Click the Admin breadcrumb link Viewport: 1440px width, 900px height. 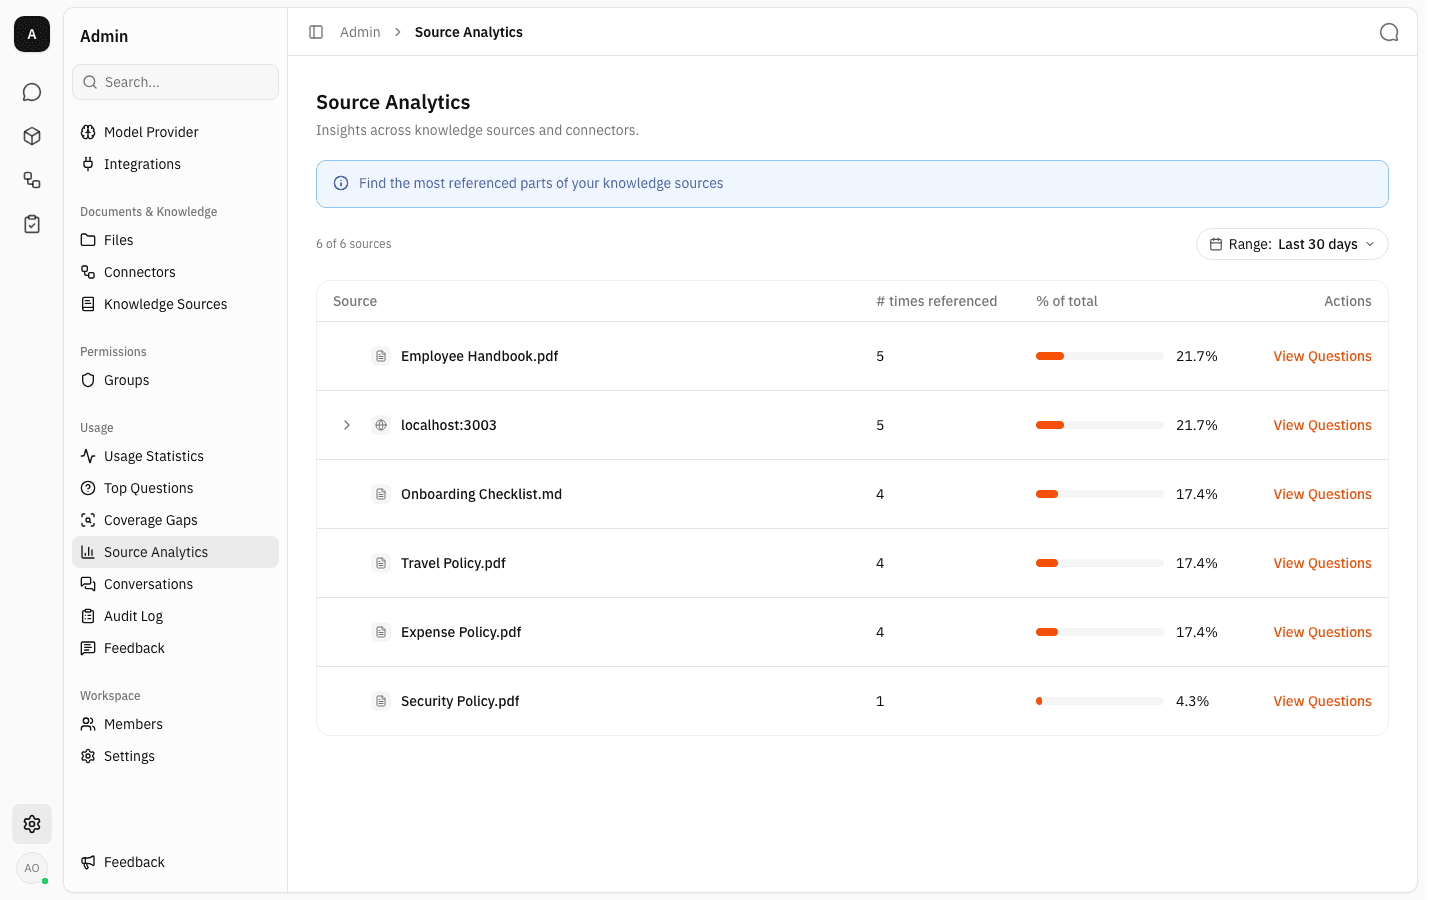pos(360,32)
